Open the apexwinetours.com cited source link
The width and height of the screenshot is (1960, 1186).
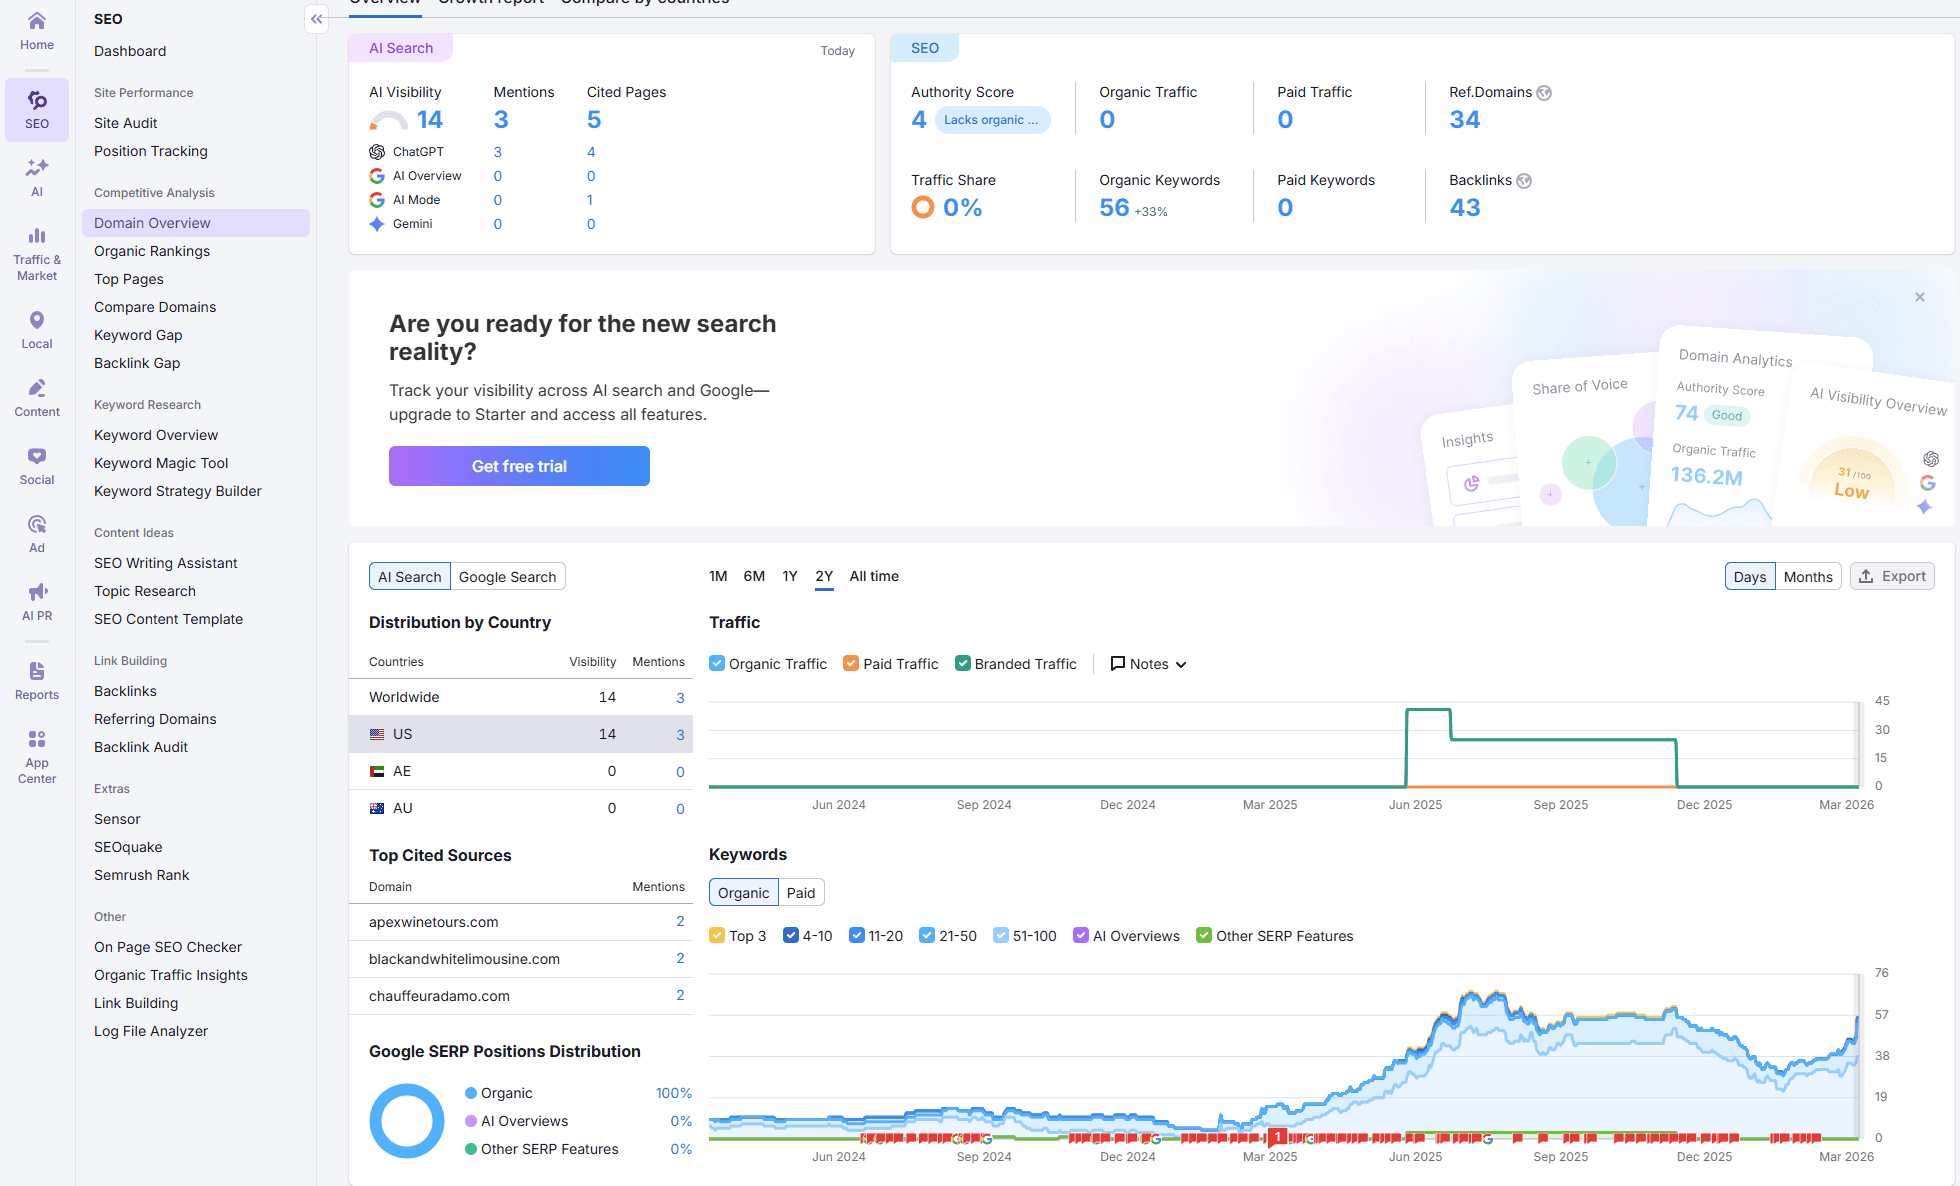coord(433,922)
